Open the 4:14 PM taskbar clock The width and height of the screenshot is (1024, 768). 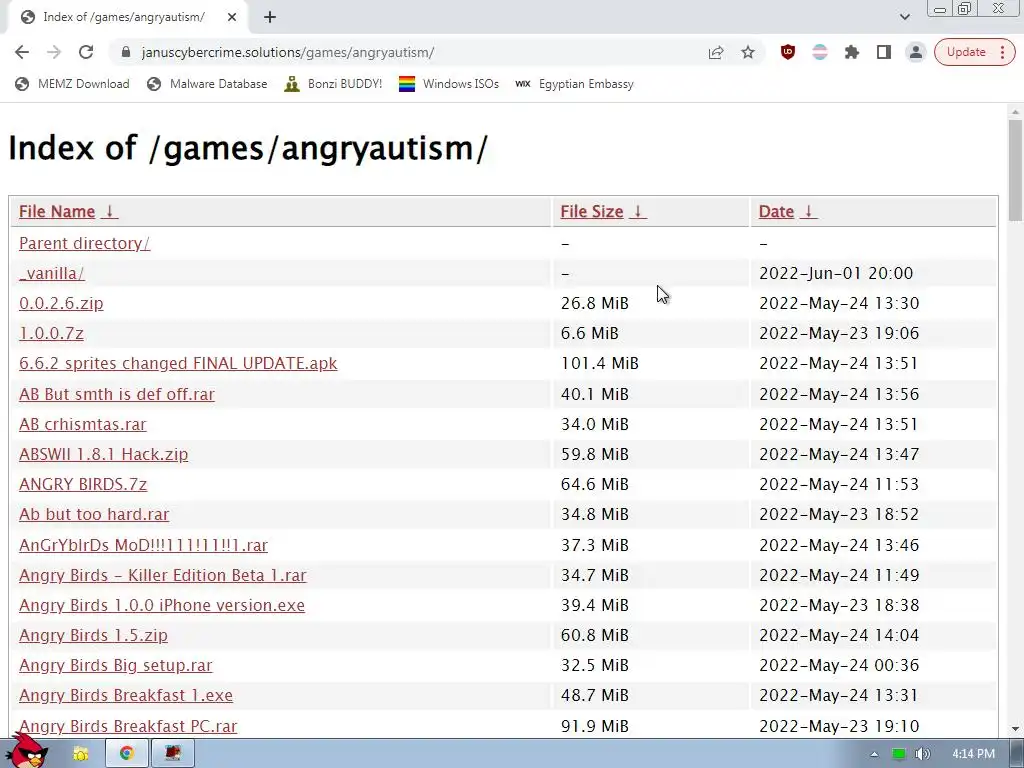point(973,754)
